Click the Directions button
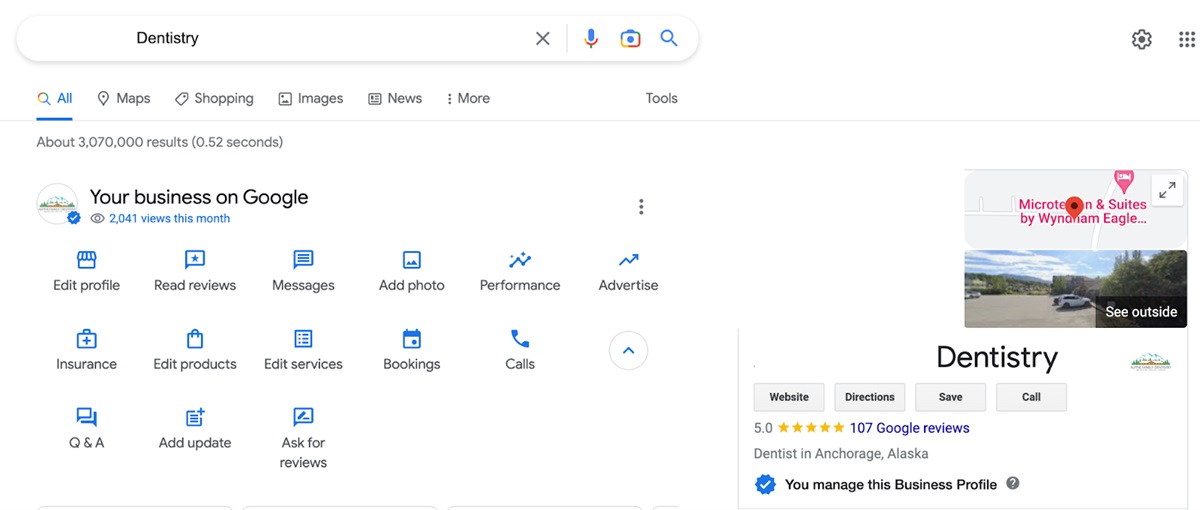This screenshot has height=510, width=1200. [x=870, y=397]
